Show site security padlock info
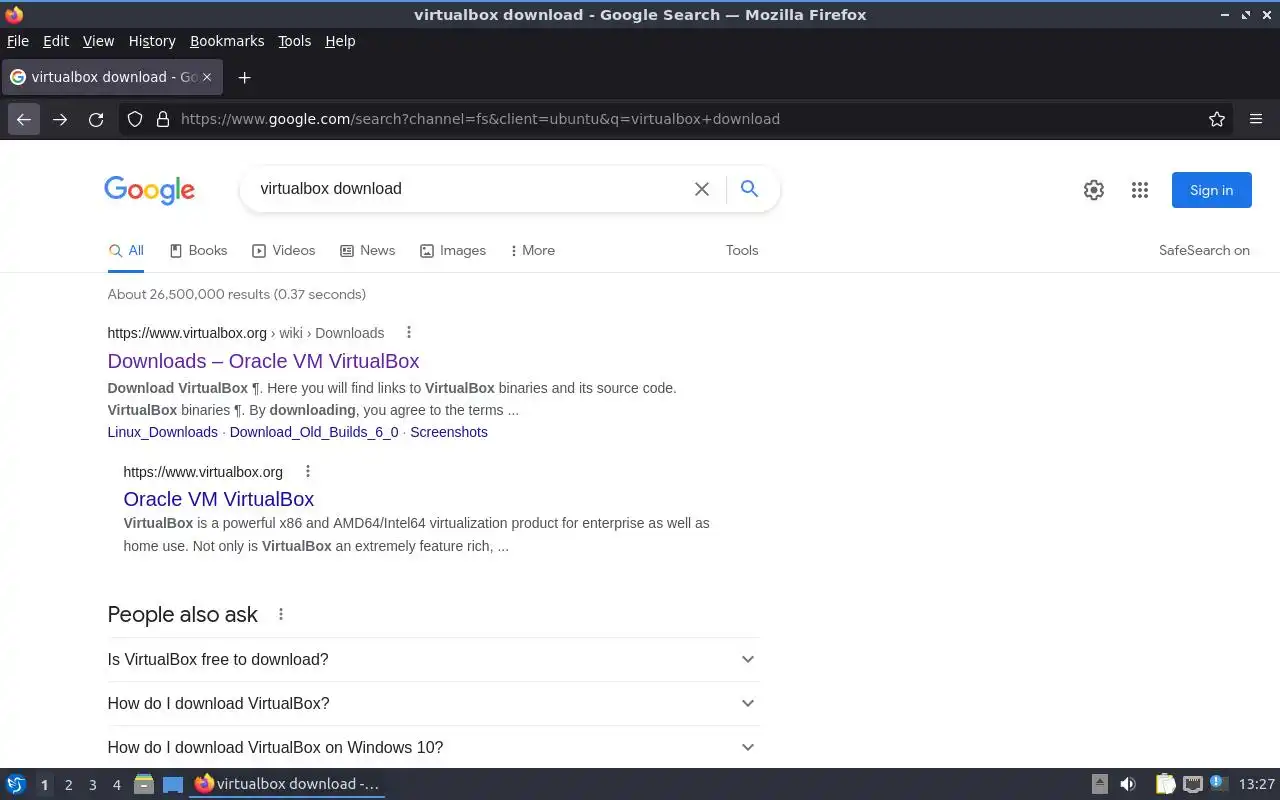The width and height of the screenshot is (1280, 800). [163, 119]
